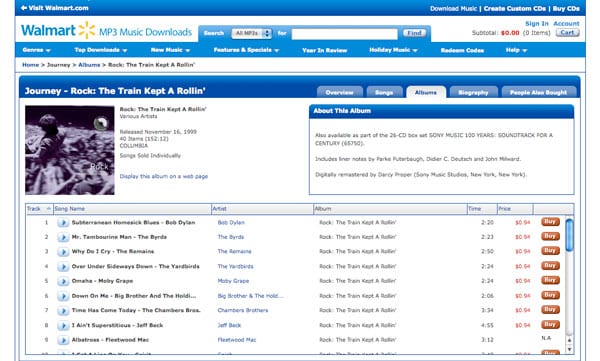Open Download Music link
Screen dimensions: 600x361
(x=453, y=8)
